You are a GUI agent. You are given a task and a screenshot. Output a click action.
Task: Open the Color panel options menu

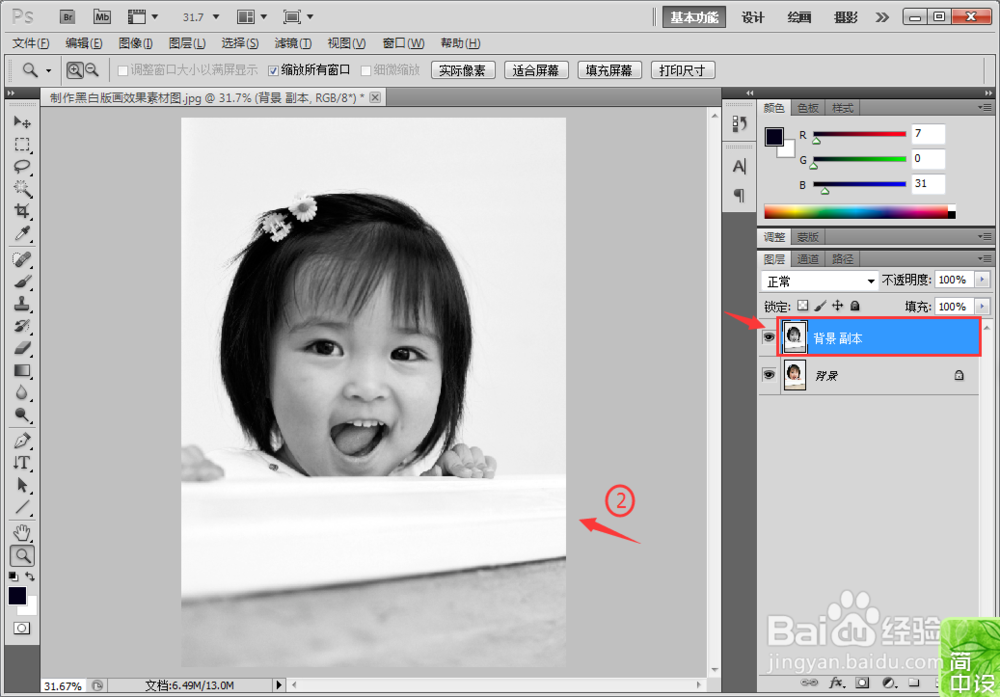click(x=985, y=108)
